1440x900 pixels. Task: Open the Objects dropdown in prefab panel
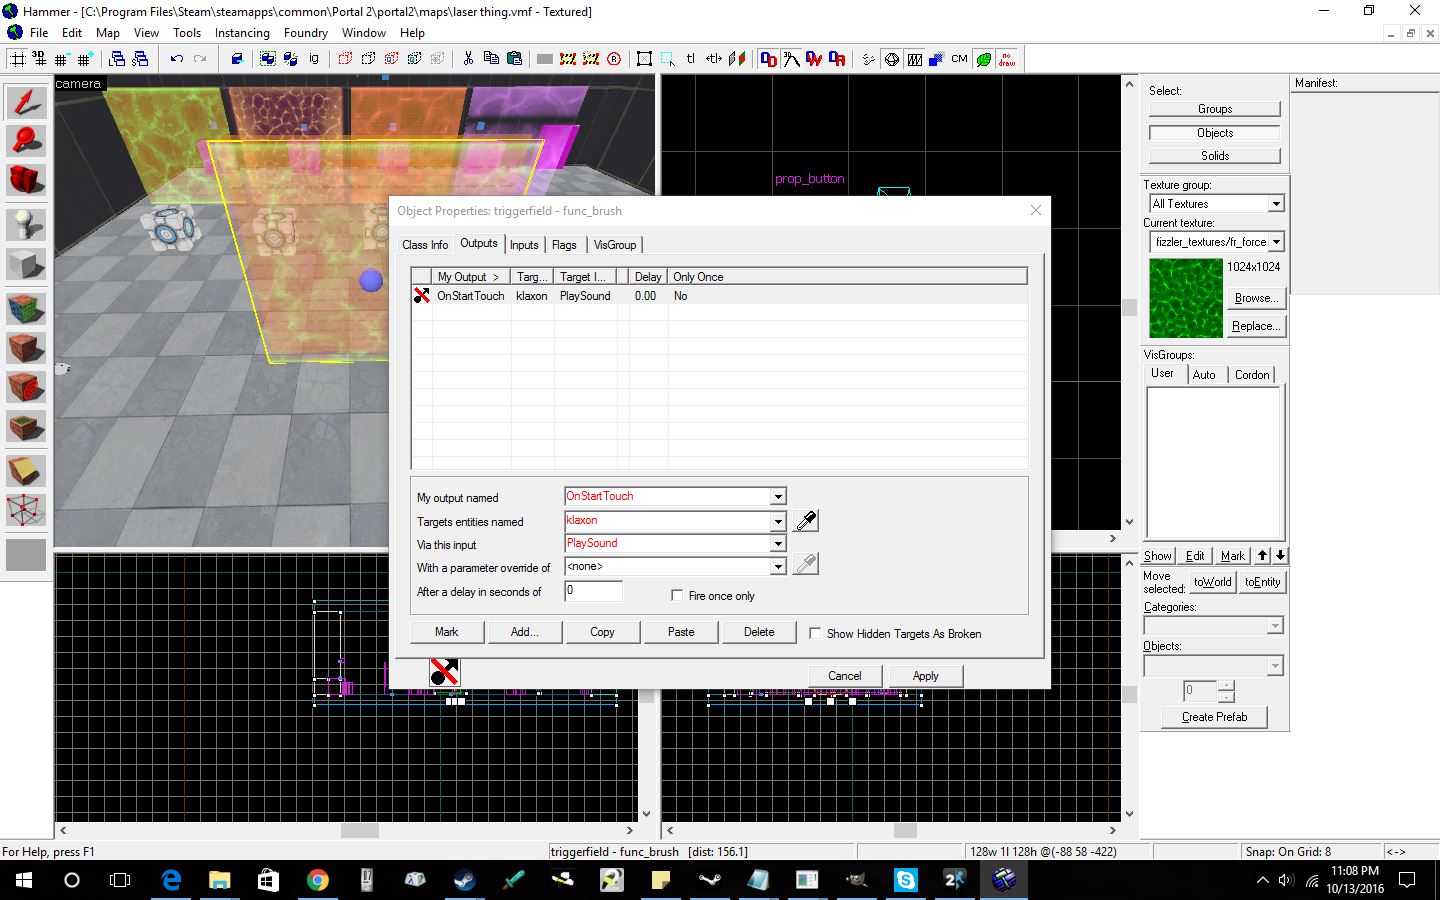[x=1275, y=666]
